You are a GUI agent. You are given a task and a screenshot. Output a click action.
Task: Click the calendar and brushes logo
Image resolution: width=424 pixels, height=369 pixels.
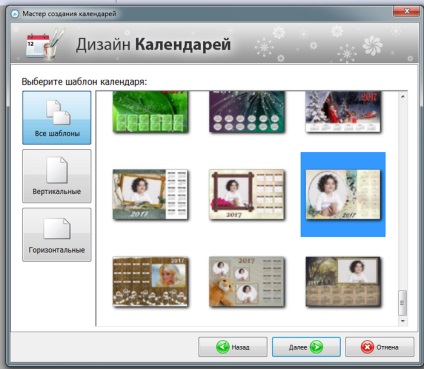coord(44,44)
